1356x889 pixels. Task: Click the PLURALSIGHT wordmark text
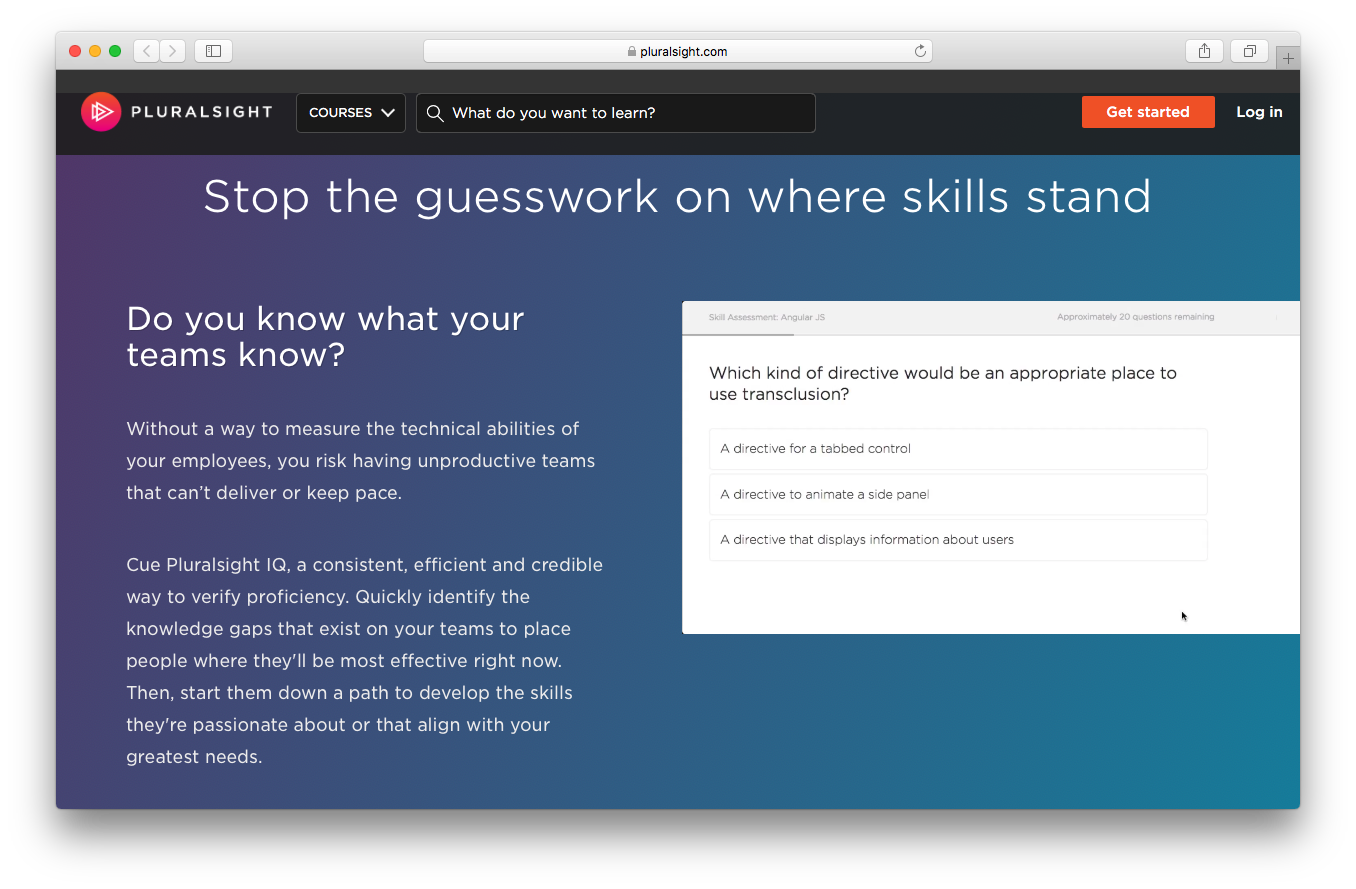tap(201, 112)
